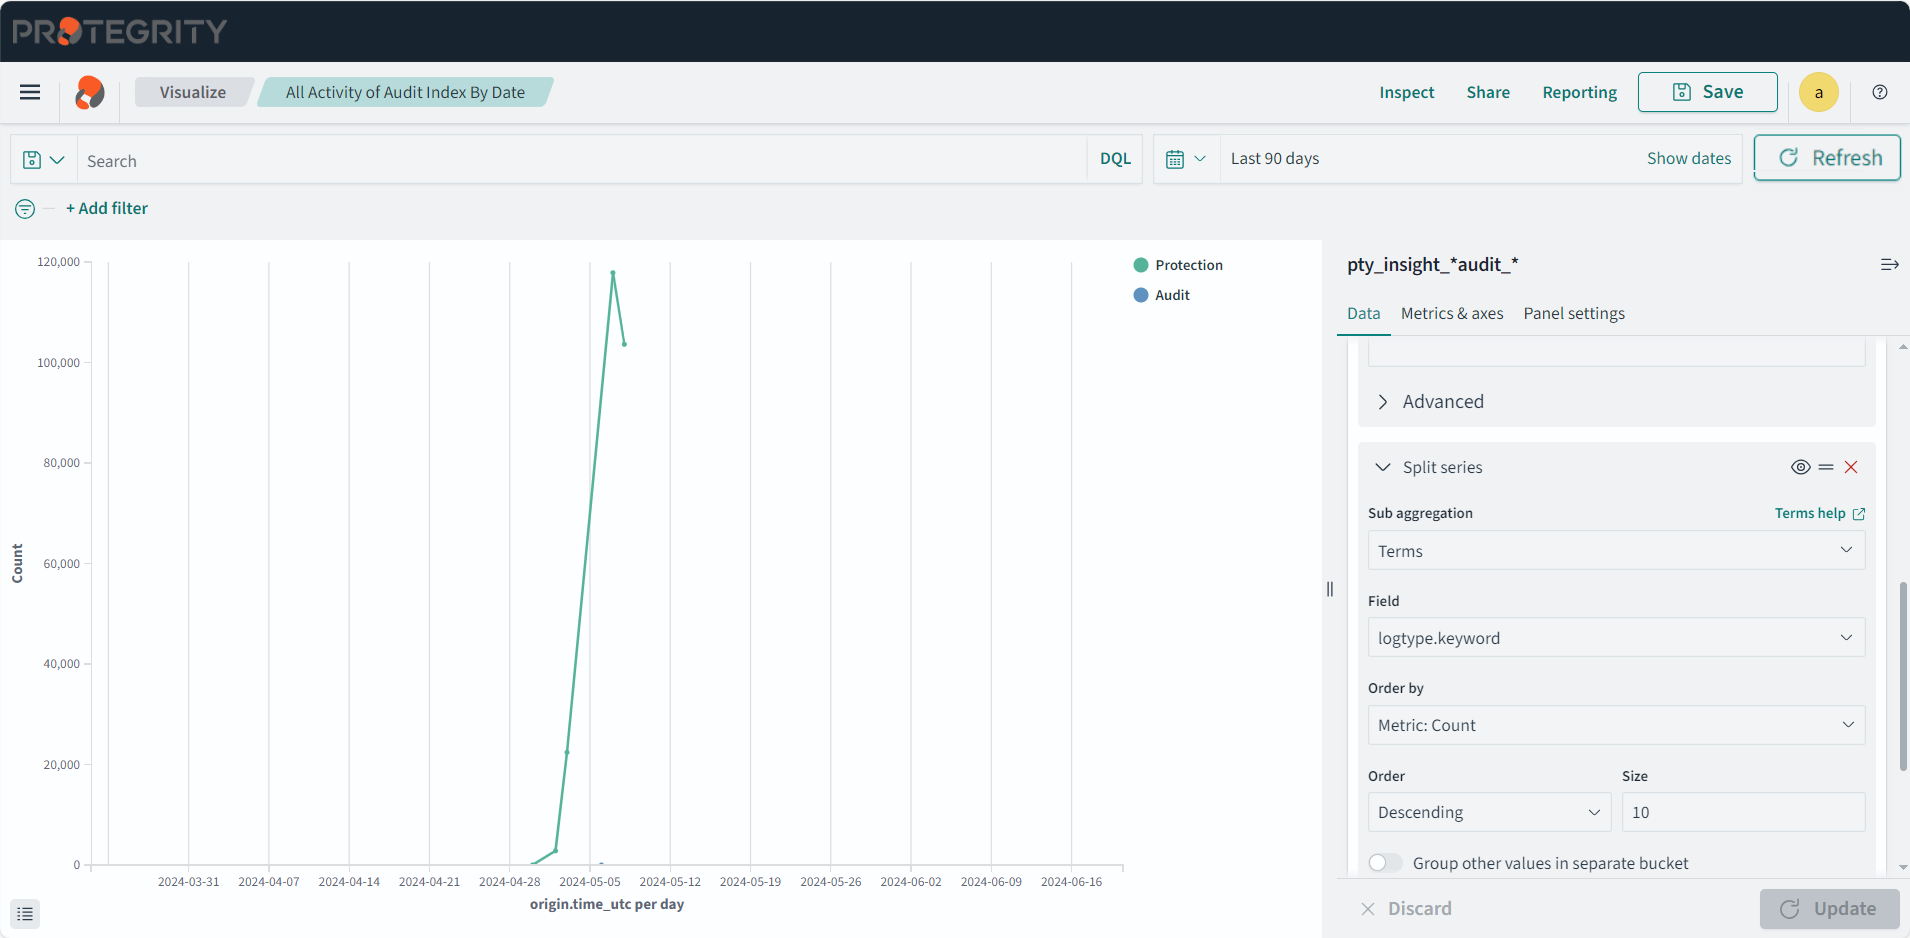Click into the Search query field

(580, 160)
